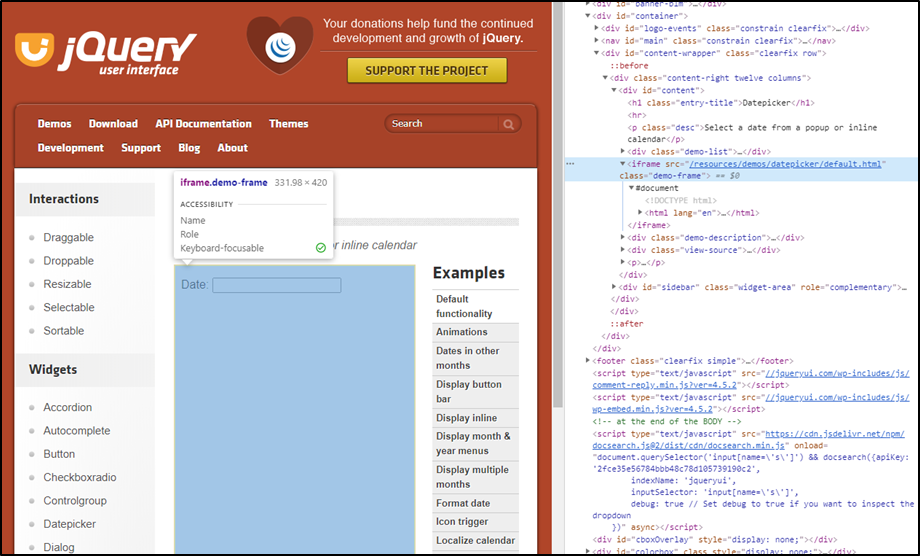The image size is (920, 556).
Task: Select the Display inline example
Action: pos(475,418)
